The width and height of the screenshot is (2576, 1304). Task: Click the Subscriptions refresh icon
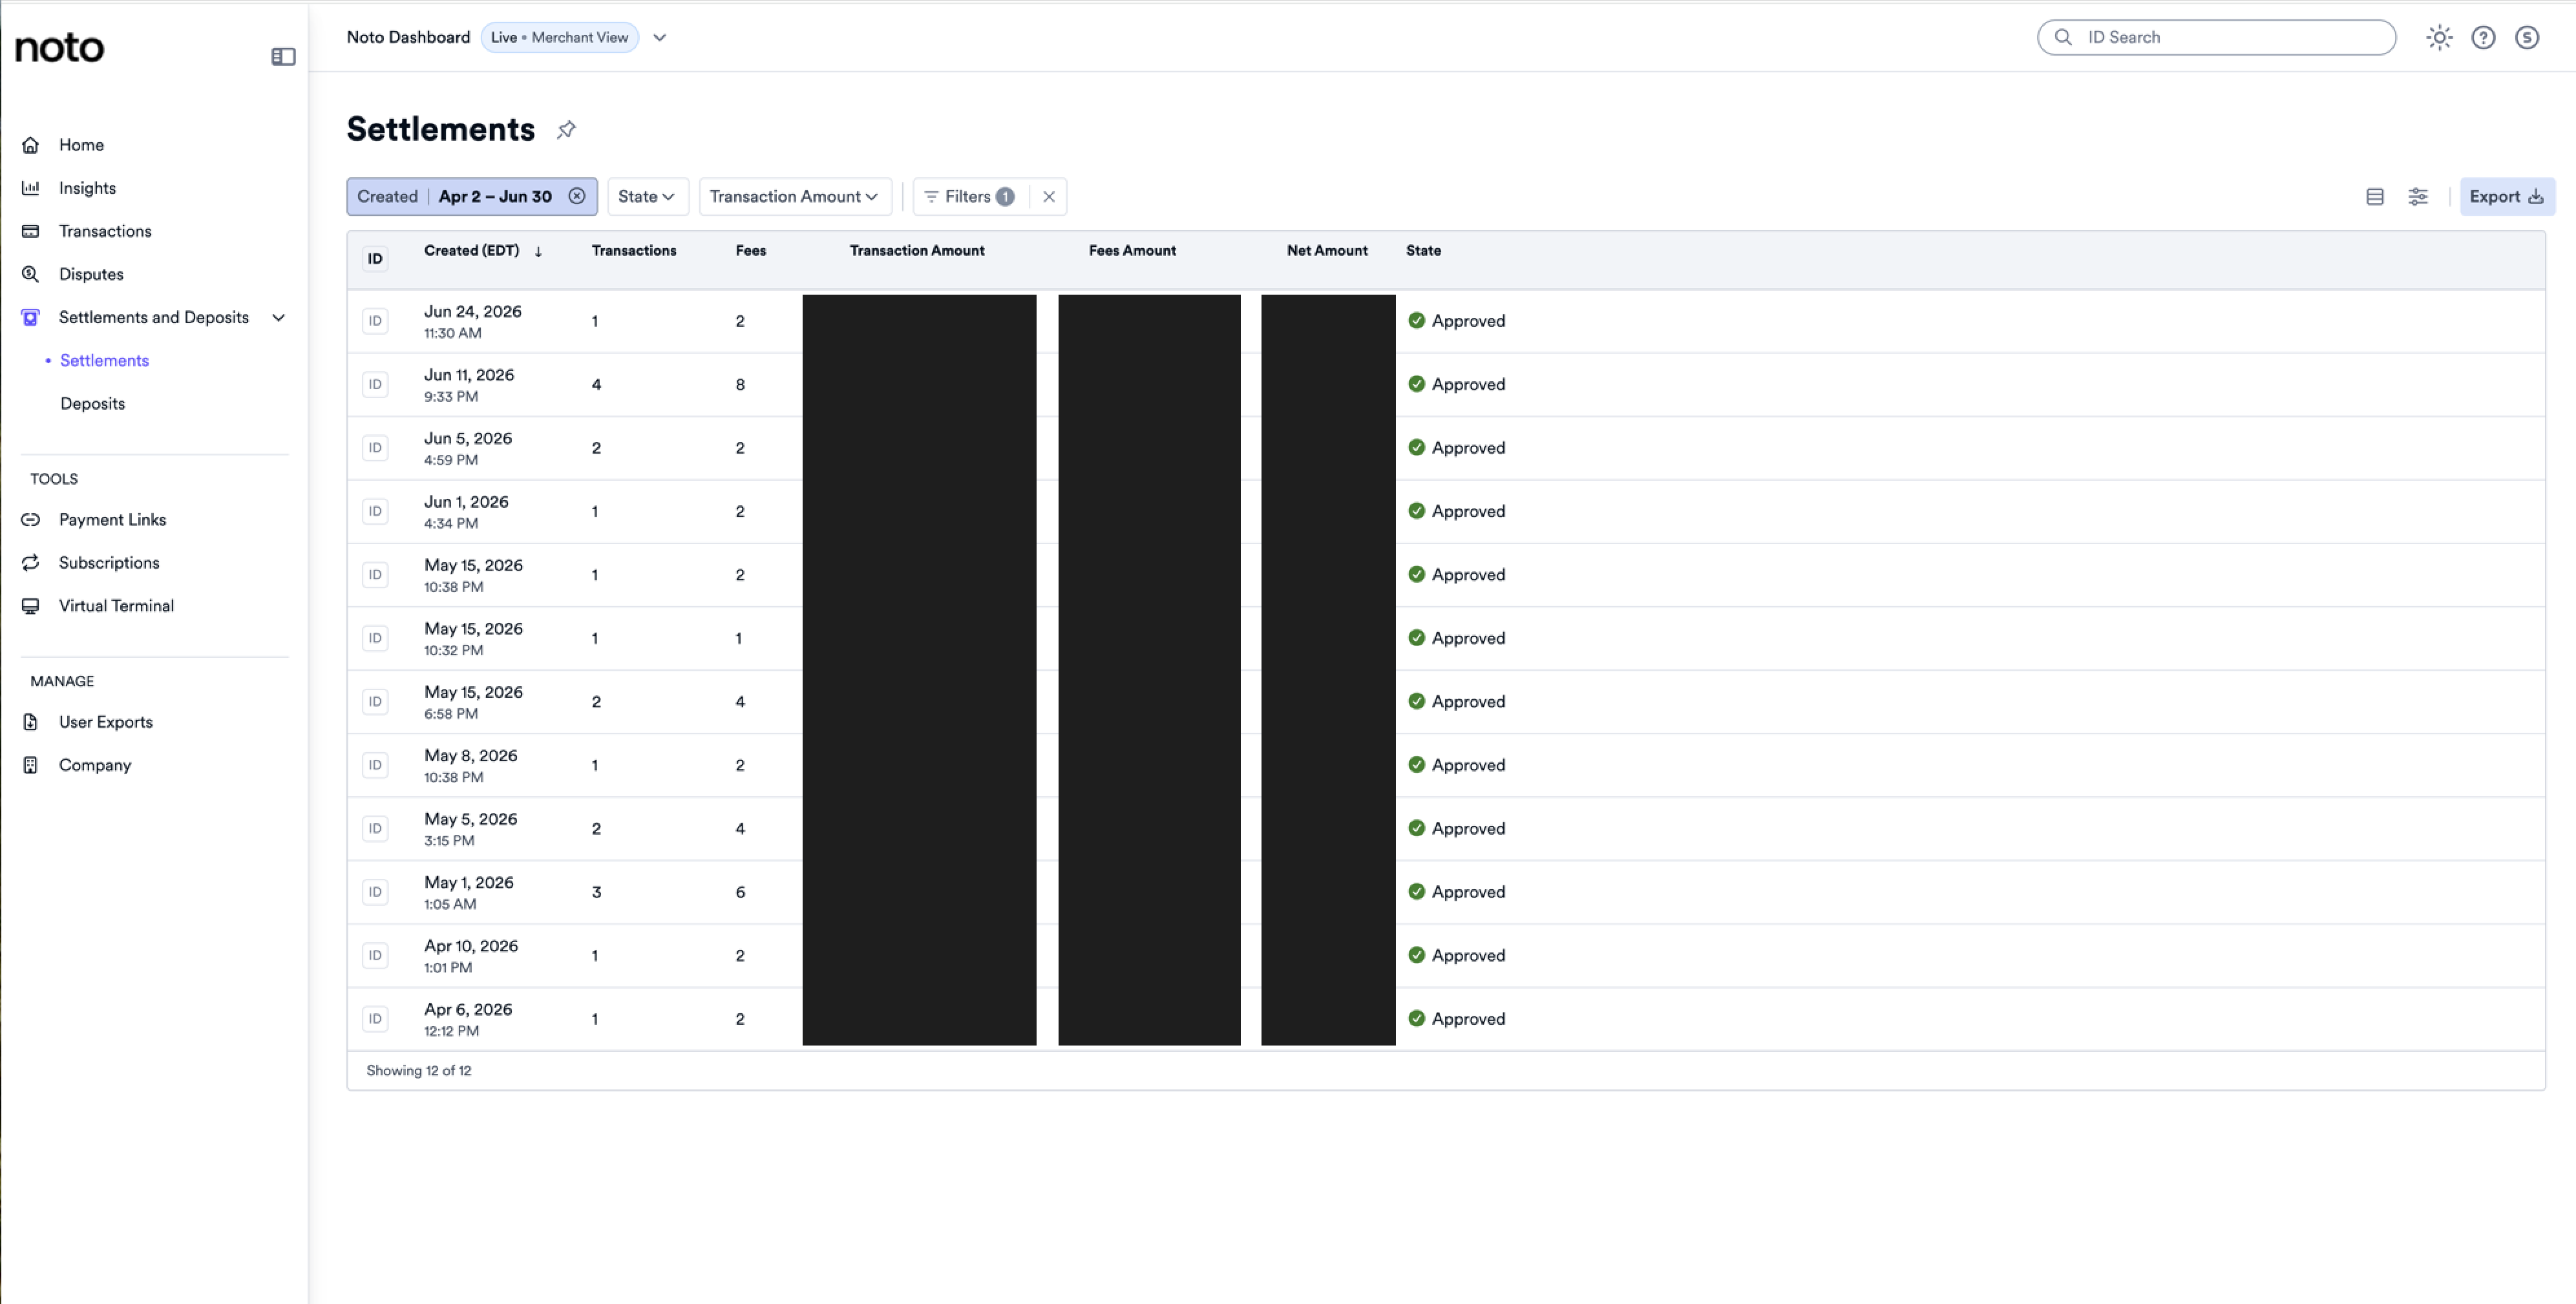click(x=31, y=562)
